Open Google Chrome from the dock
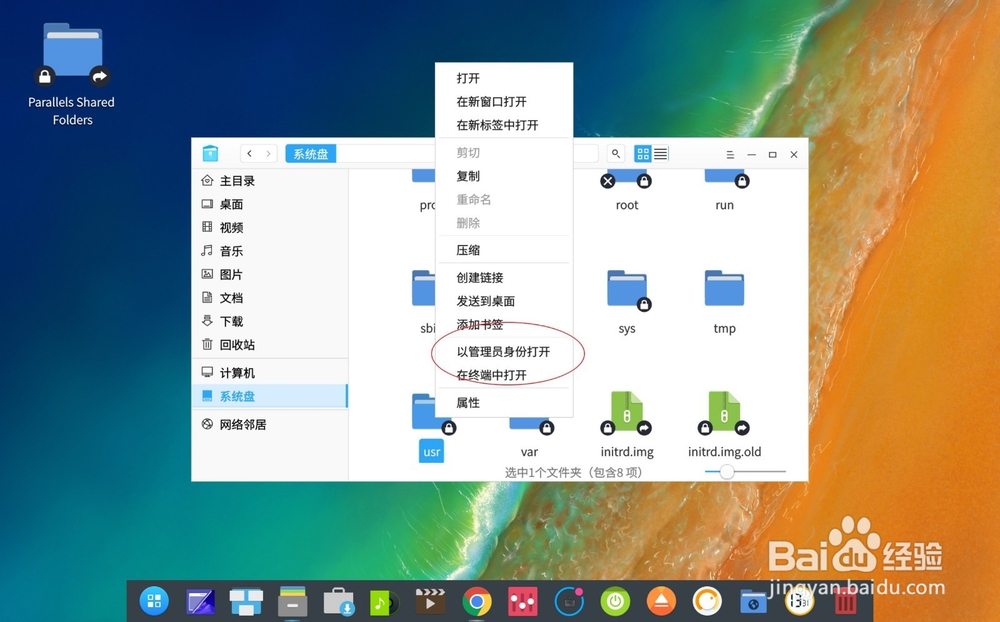 coord(477,601)
